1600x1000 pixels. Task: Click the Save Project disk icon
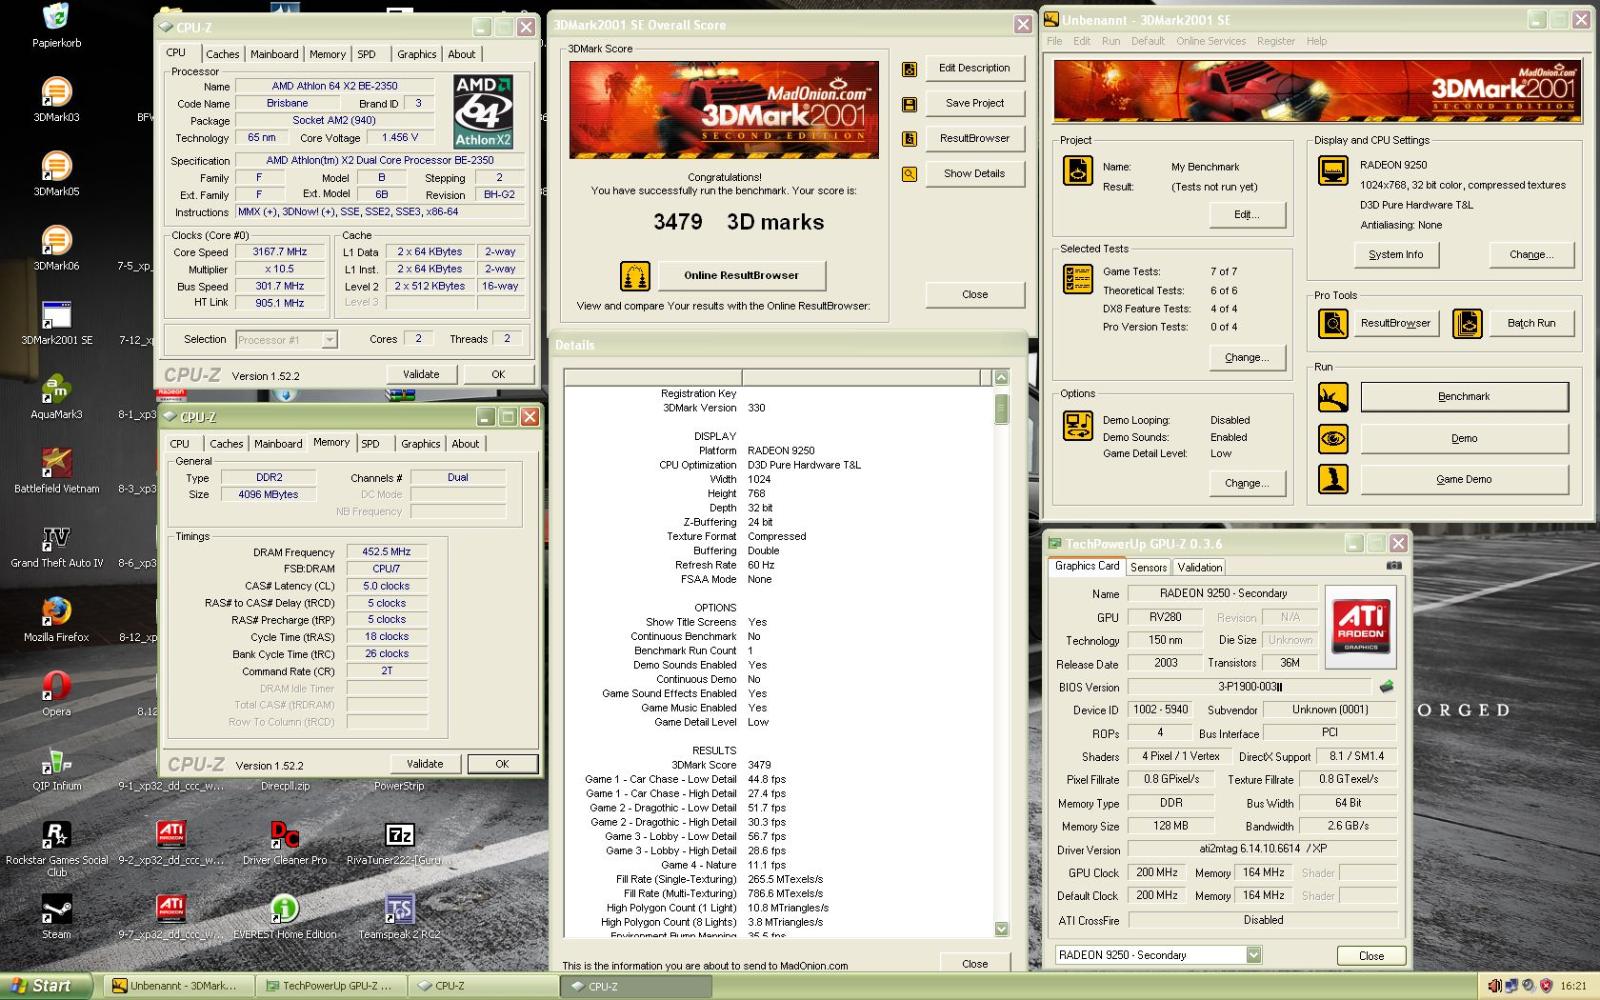(909, 104)
